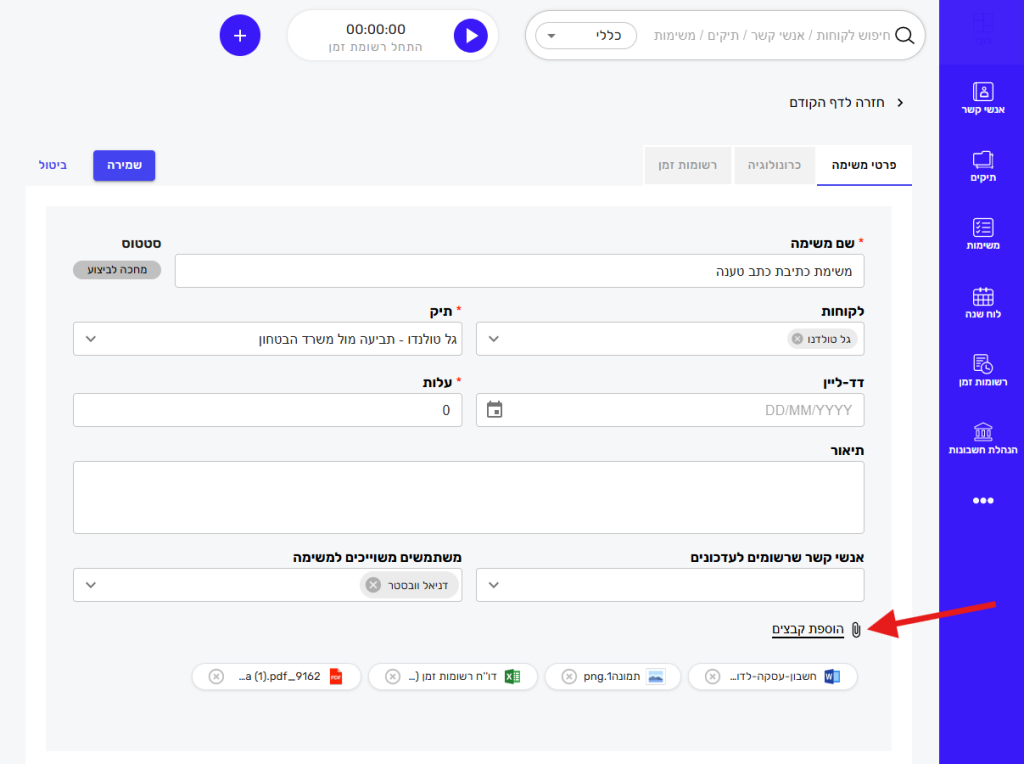Click the blue plus add button

pos(240,36)
